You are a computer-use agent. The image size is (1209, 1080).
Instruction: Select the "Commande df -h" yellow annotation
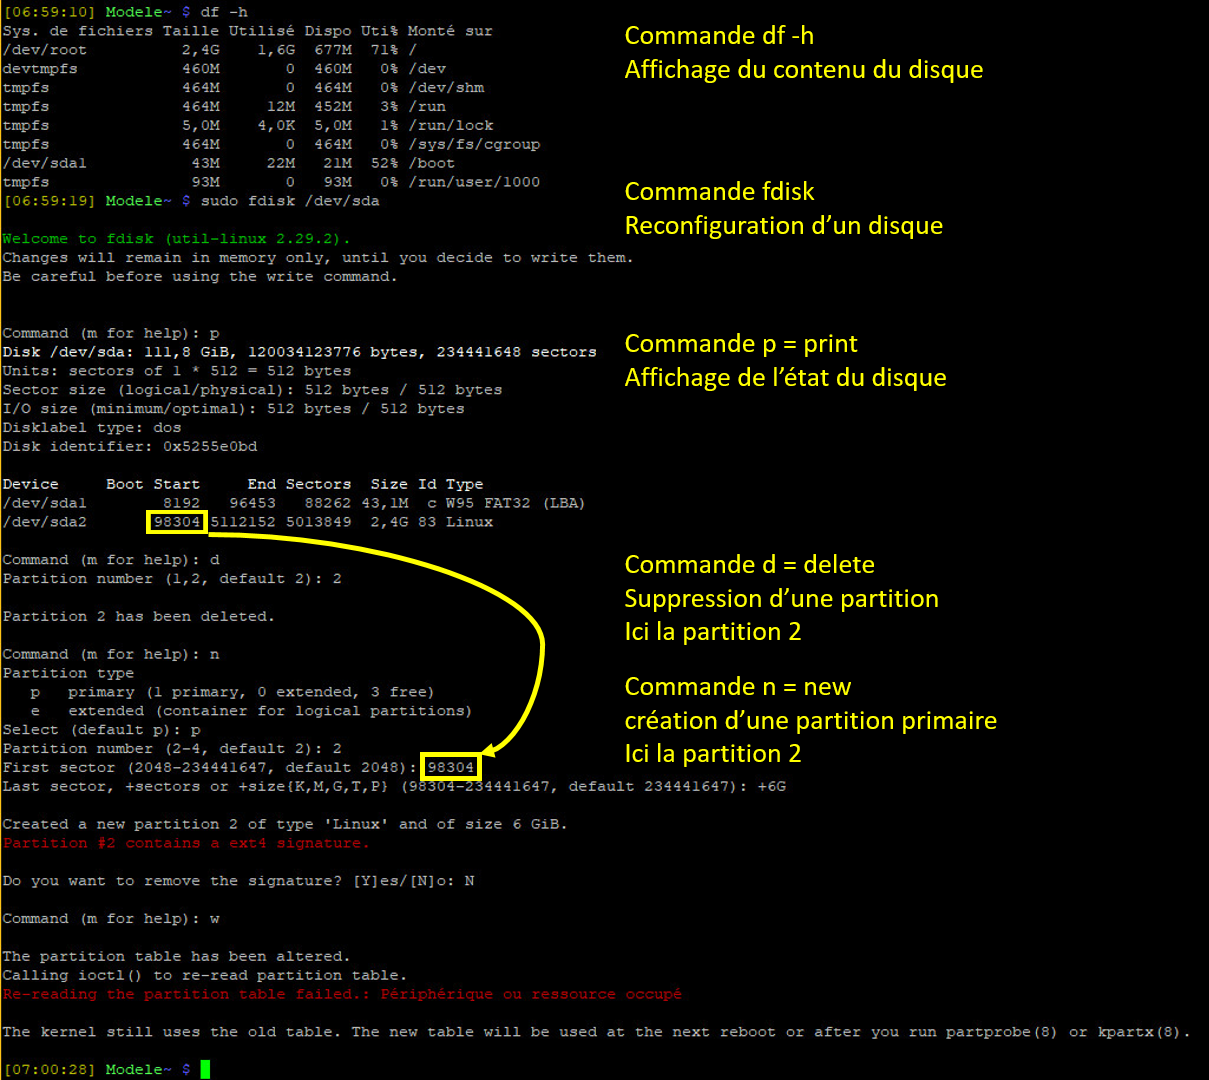coord(719,36)
